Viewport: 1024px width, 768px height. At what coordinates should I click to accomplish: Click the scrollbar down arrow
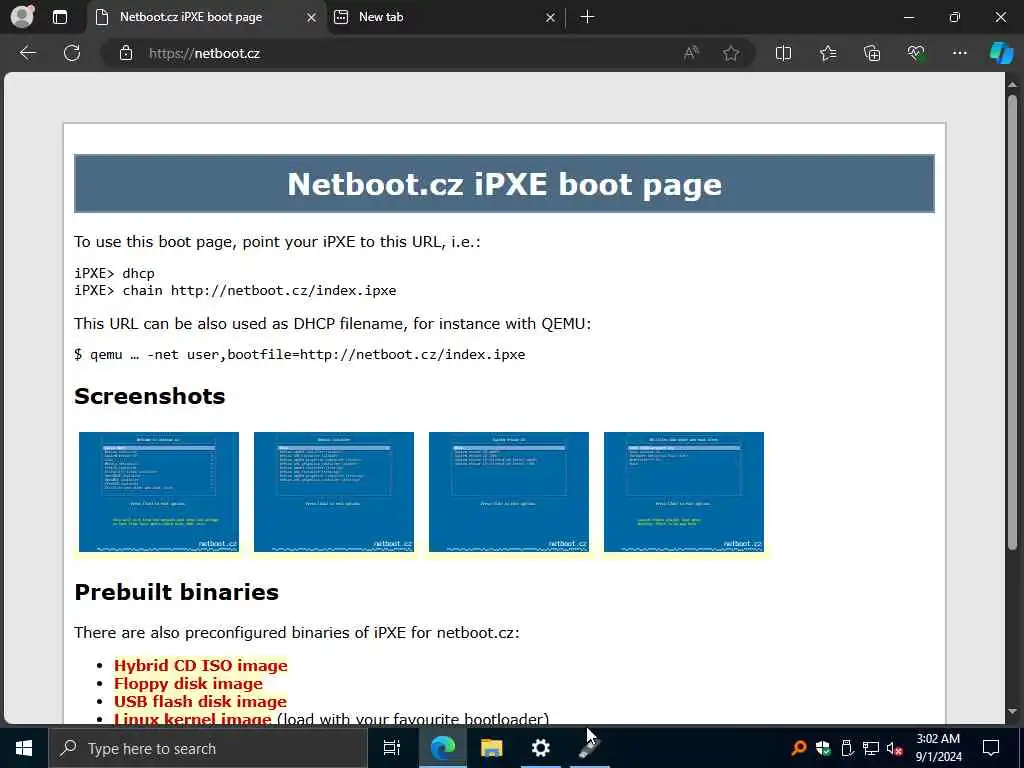coord(1012,712)
